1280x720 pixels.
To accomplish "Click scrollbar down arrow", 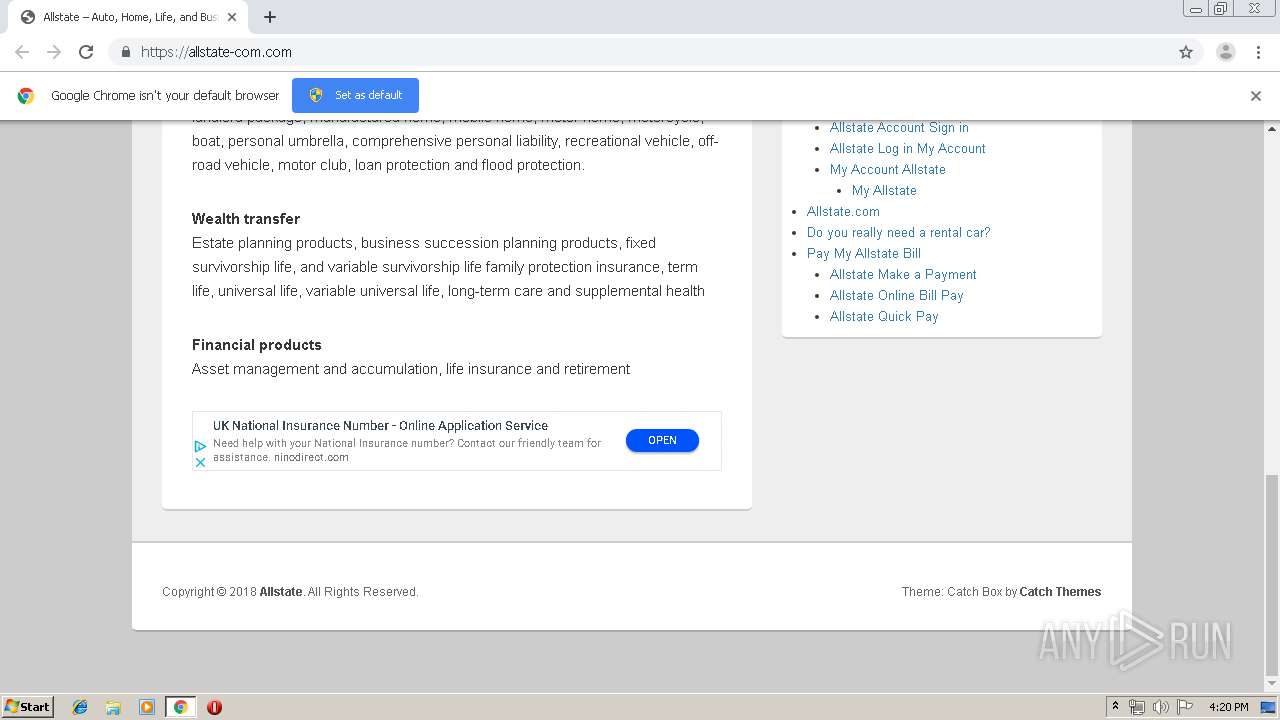I will coord(1272,685).
